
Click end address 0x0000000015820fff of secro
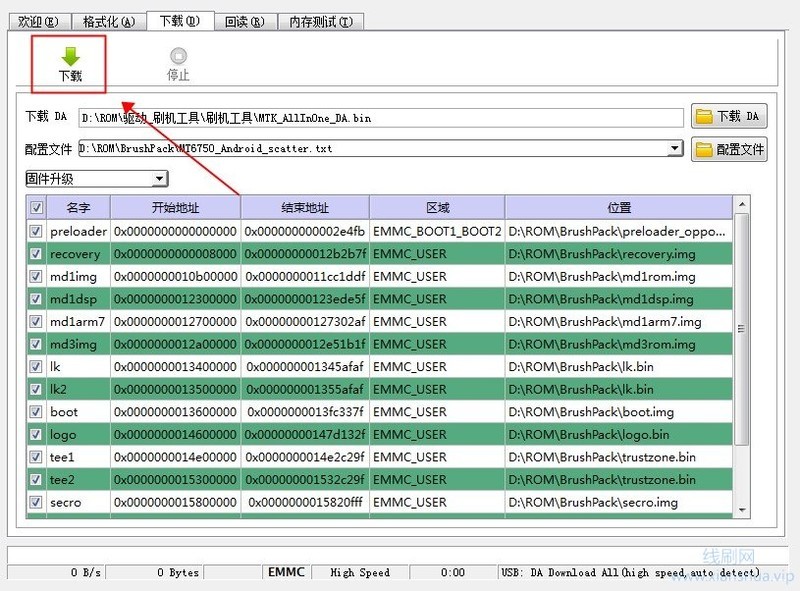[305, 502]
